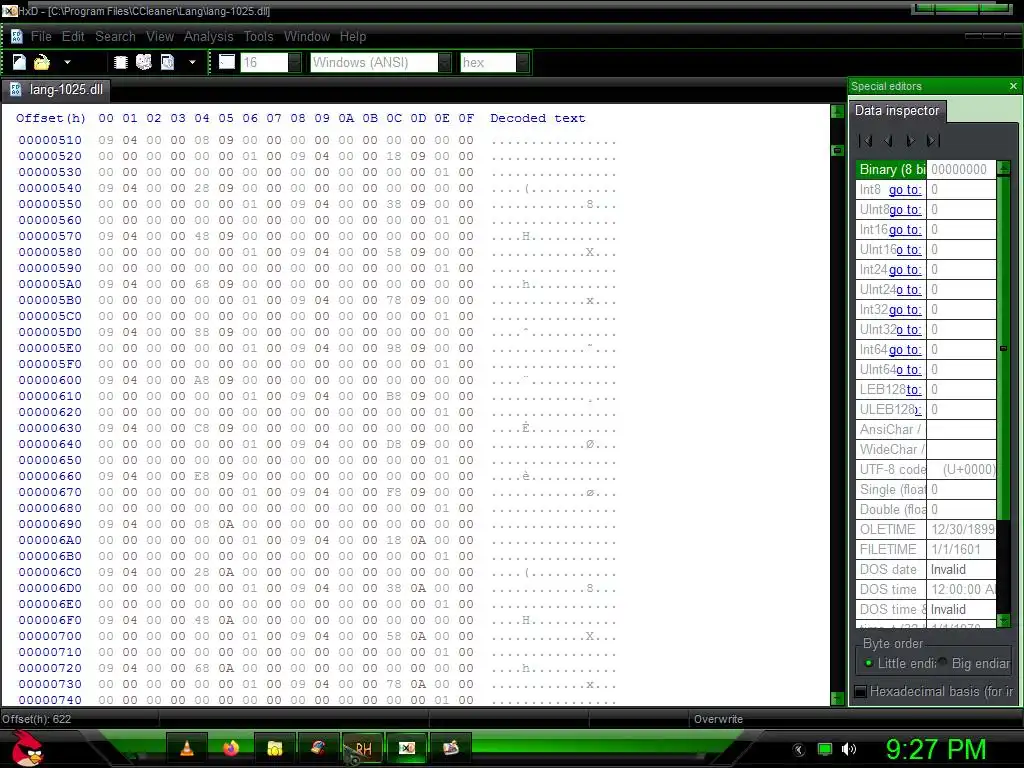Open the Window menu
The width and height of the screenshot is (1024, 768).
click(x=307, y=37)
